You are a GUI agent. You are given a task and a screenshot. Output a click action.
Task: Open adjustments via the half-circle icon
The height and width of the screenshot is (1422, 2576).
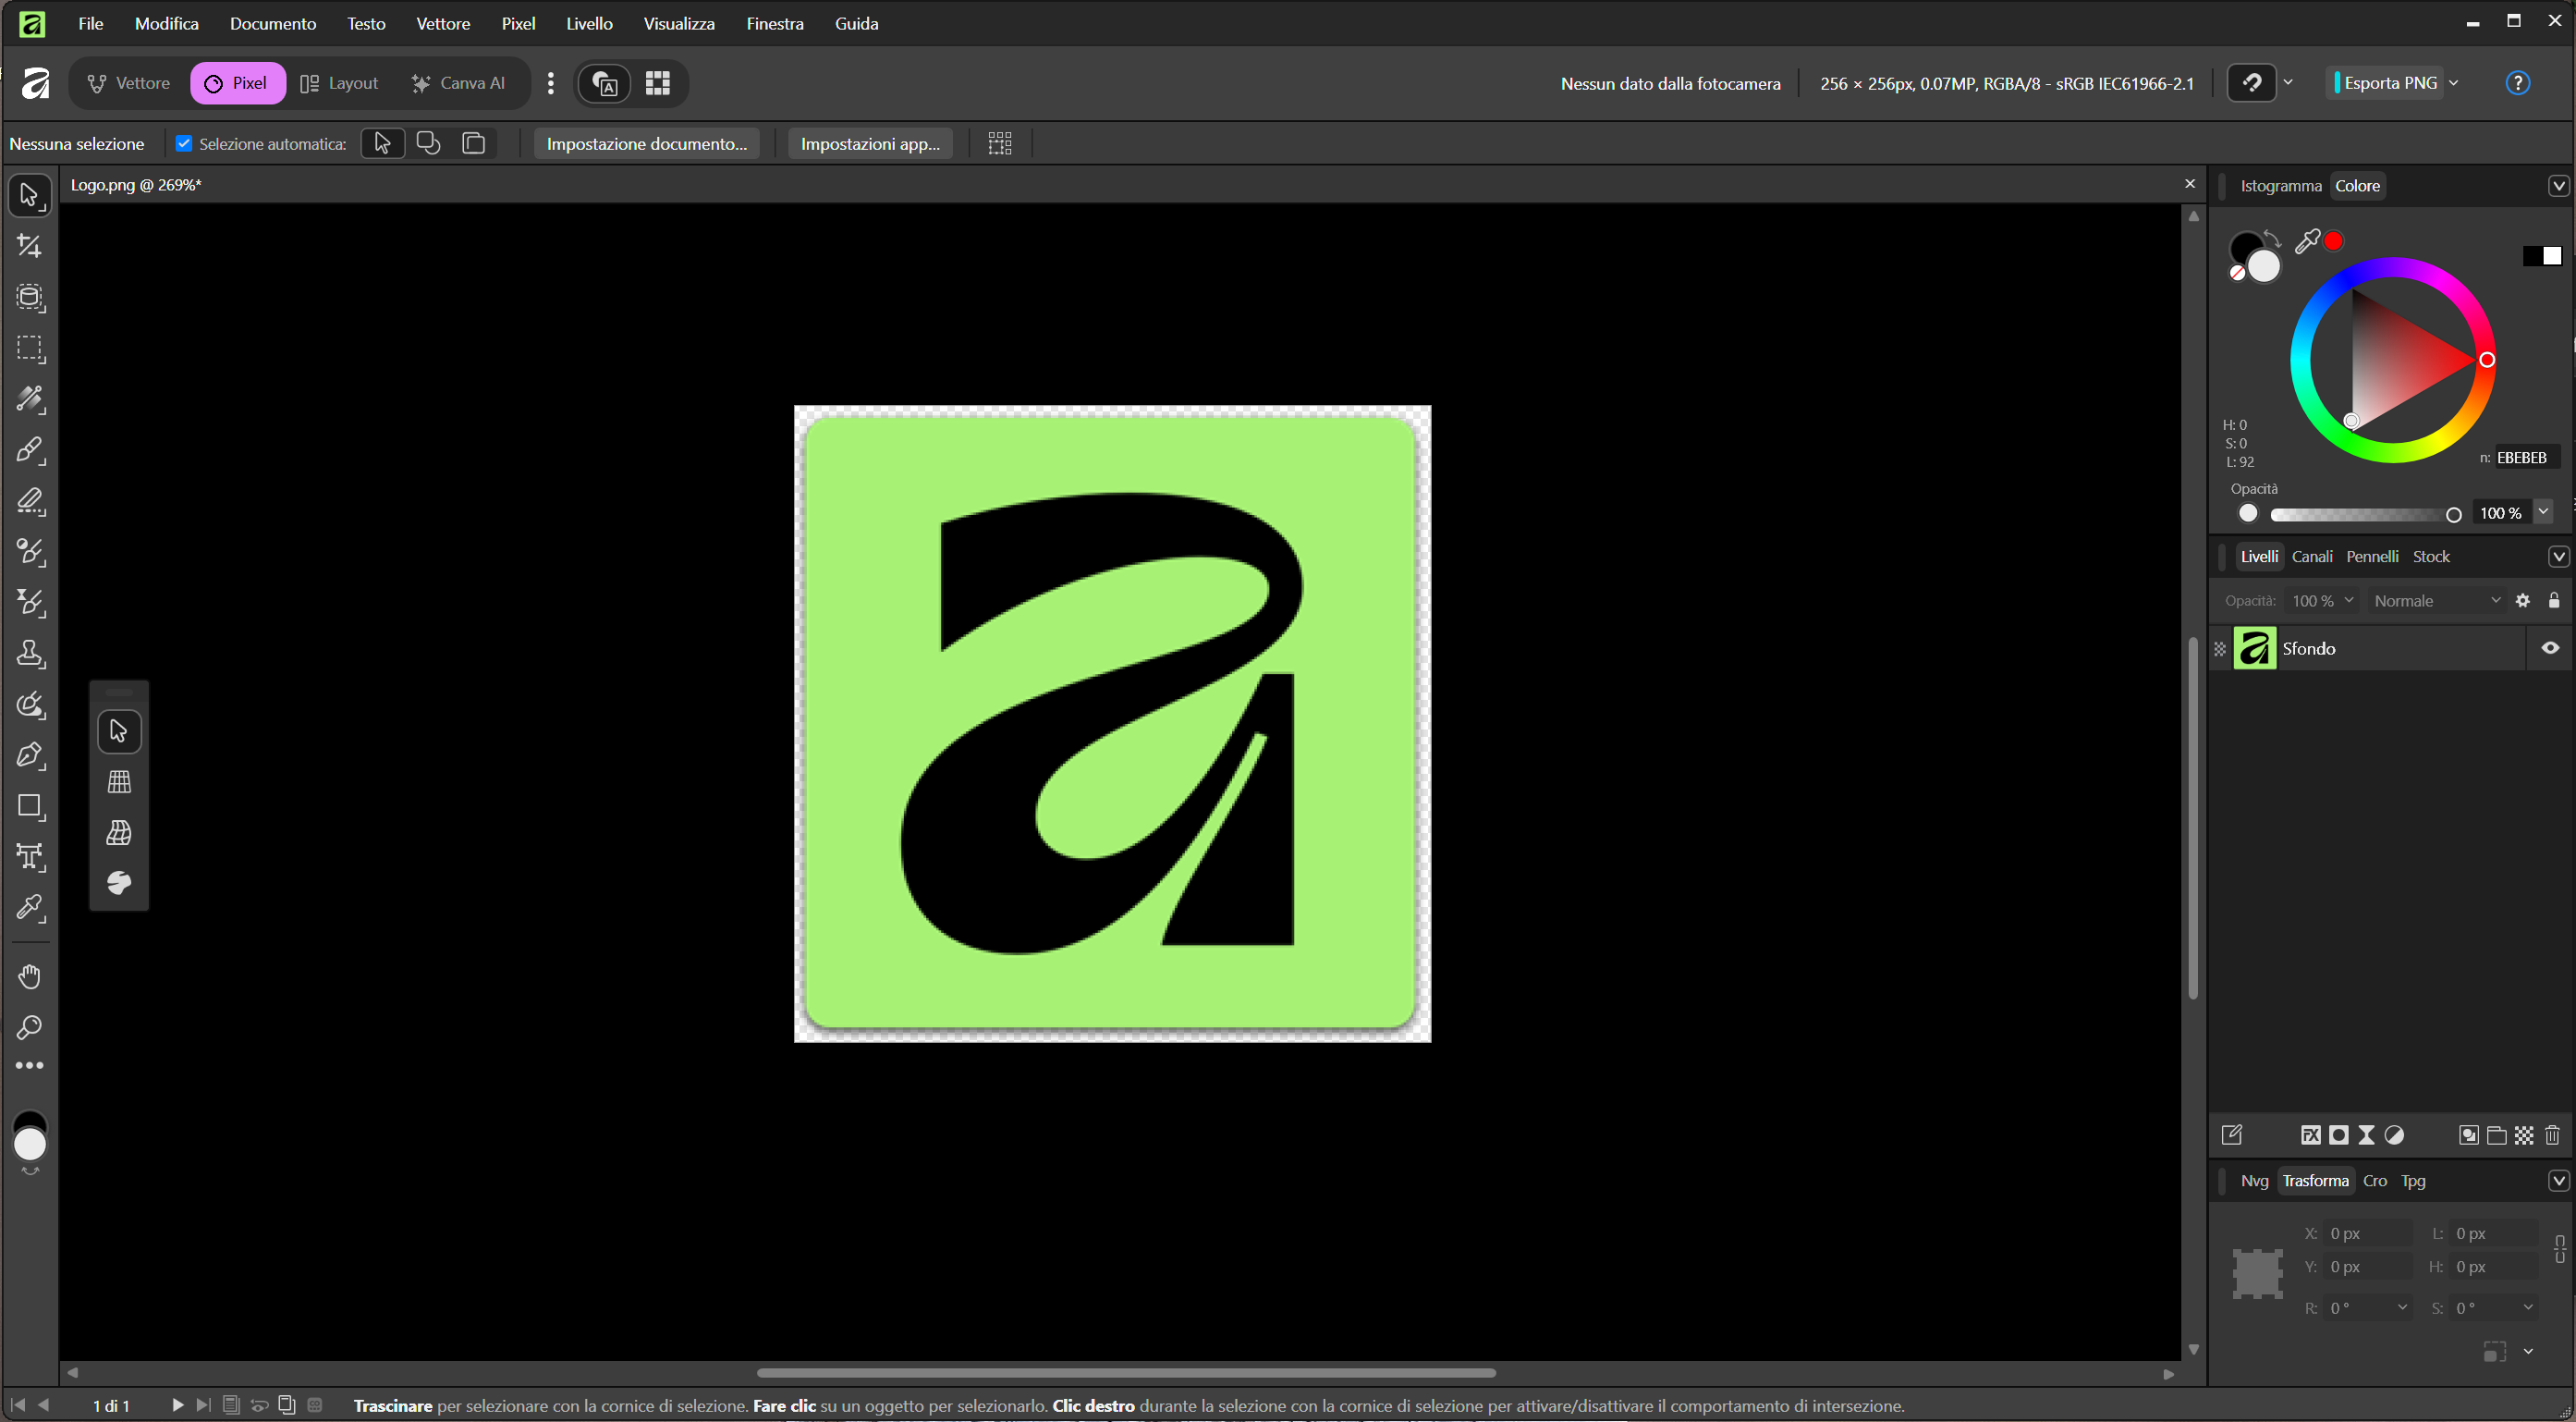[x=2394, y=1135]
